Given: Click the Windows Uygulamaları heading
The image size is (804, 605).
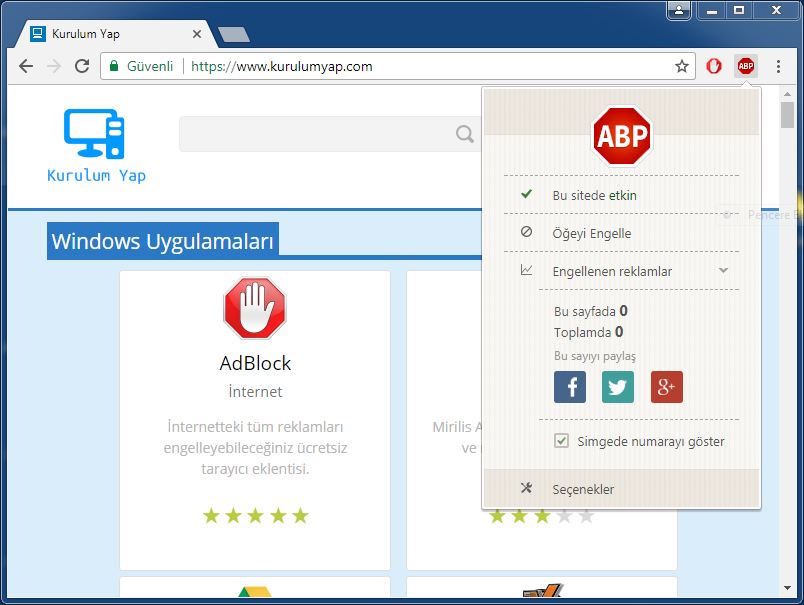Looking at the screenshot, I should pos(163,241).
